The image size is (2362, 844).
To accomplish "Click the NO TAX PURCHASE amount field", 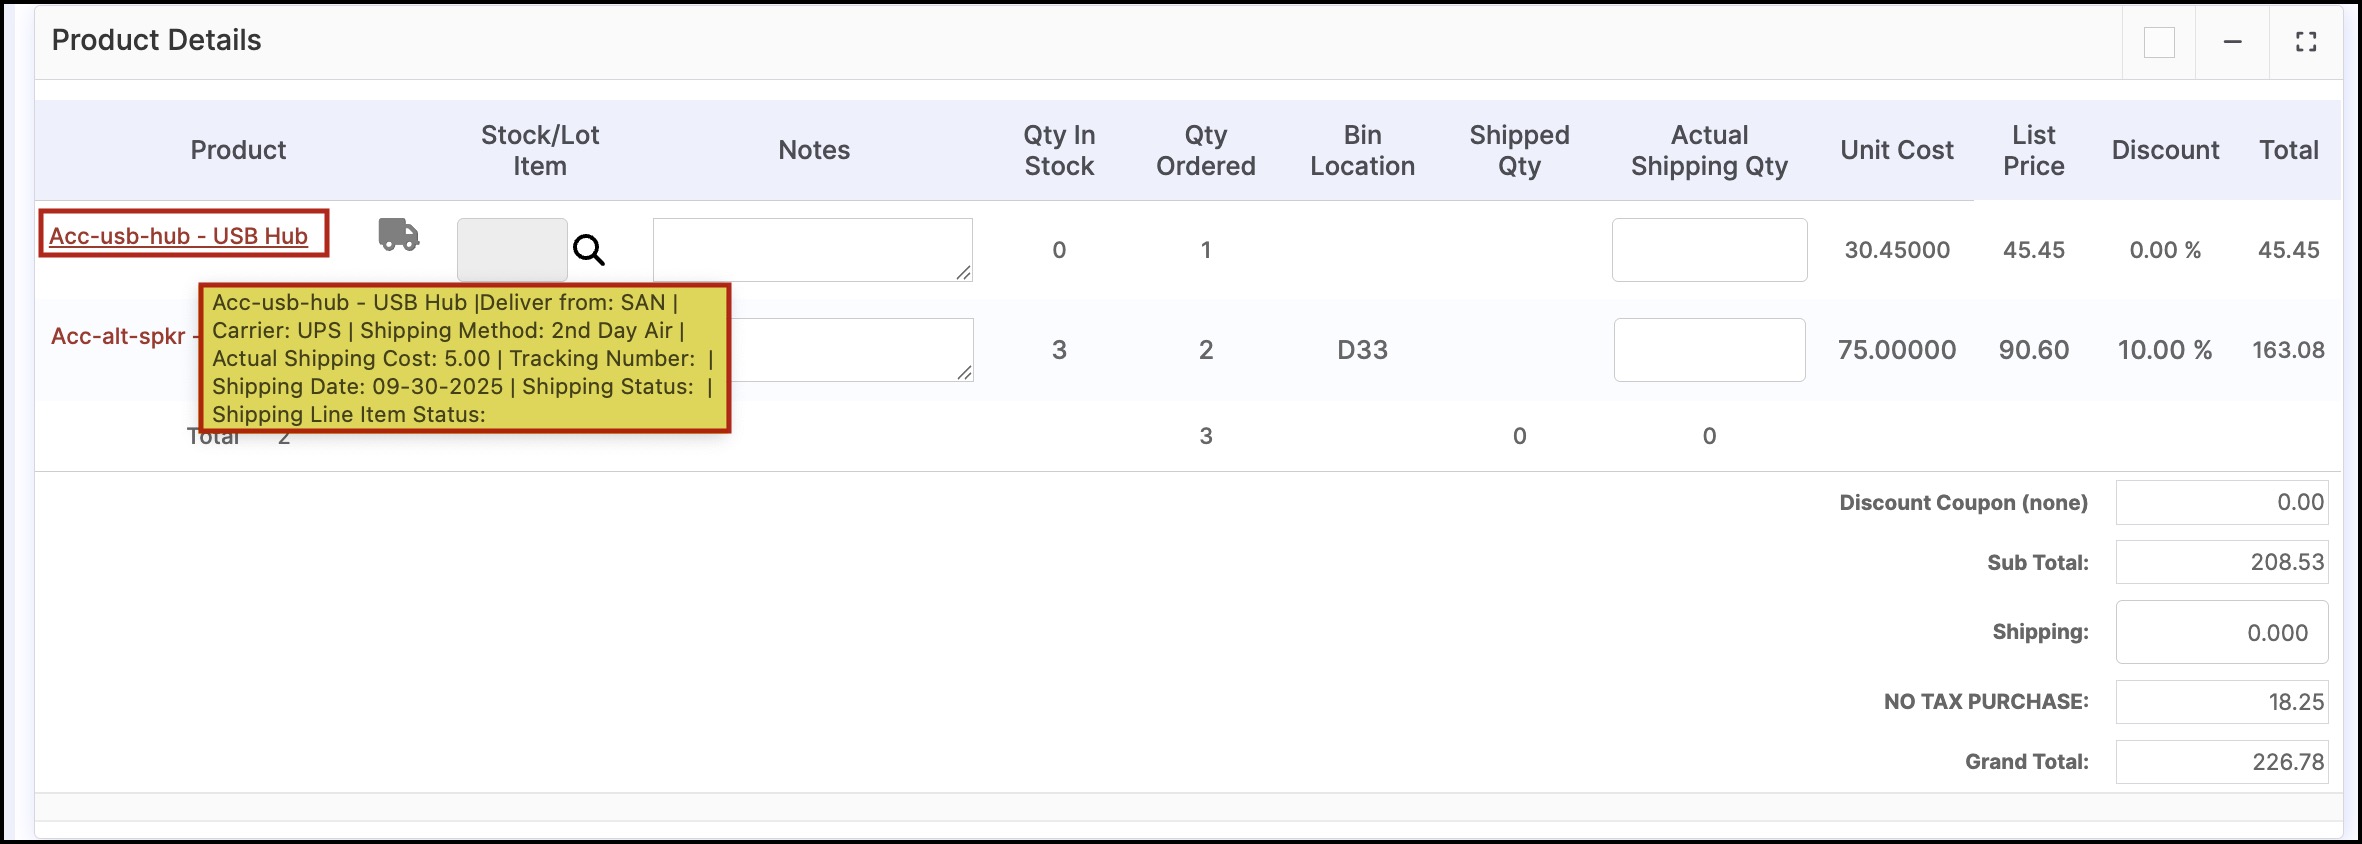I will tap(2222, 702).
